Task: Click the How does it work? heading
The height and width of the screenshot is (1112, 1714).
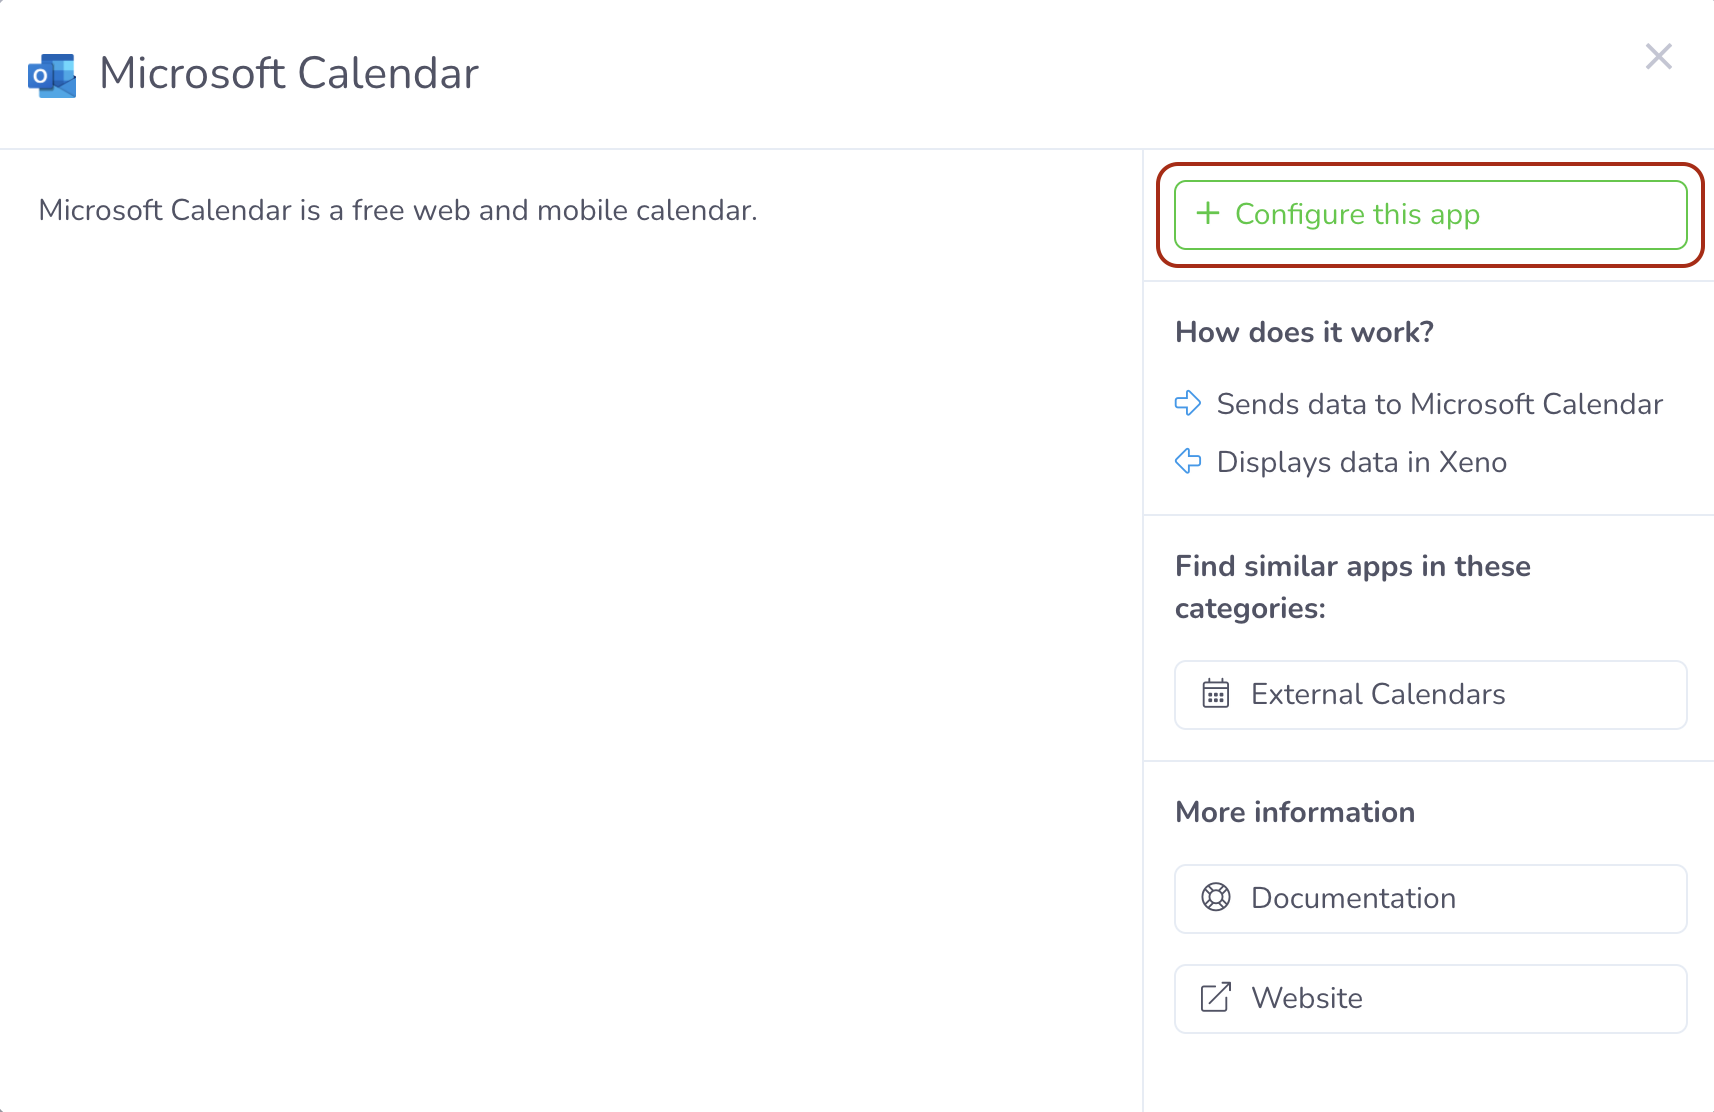Action: pyautogui.click(x=1304, y=332)
